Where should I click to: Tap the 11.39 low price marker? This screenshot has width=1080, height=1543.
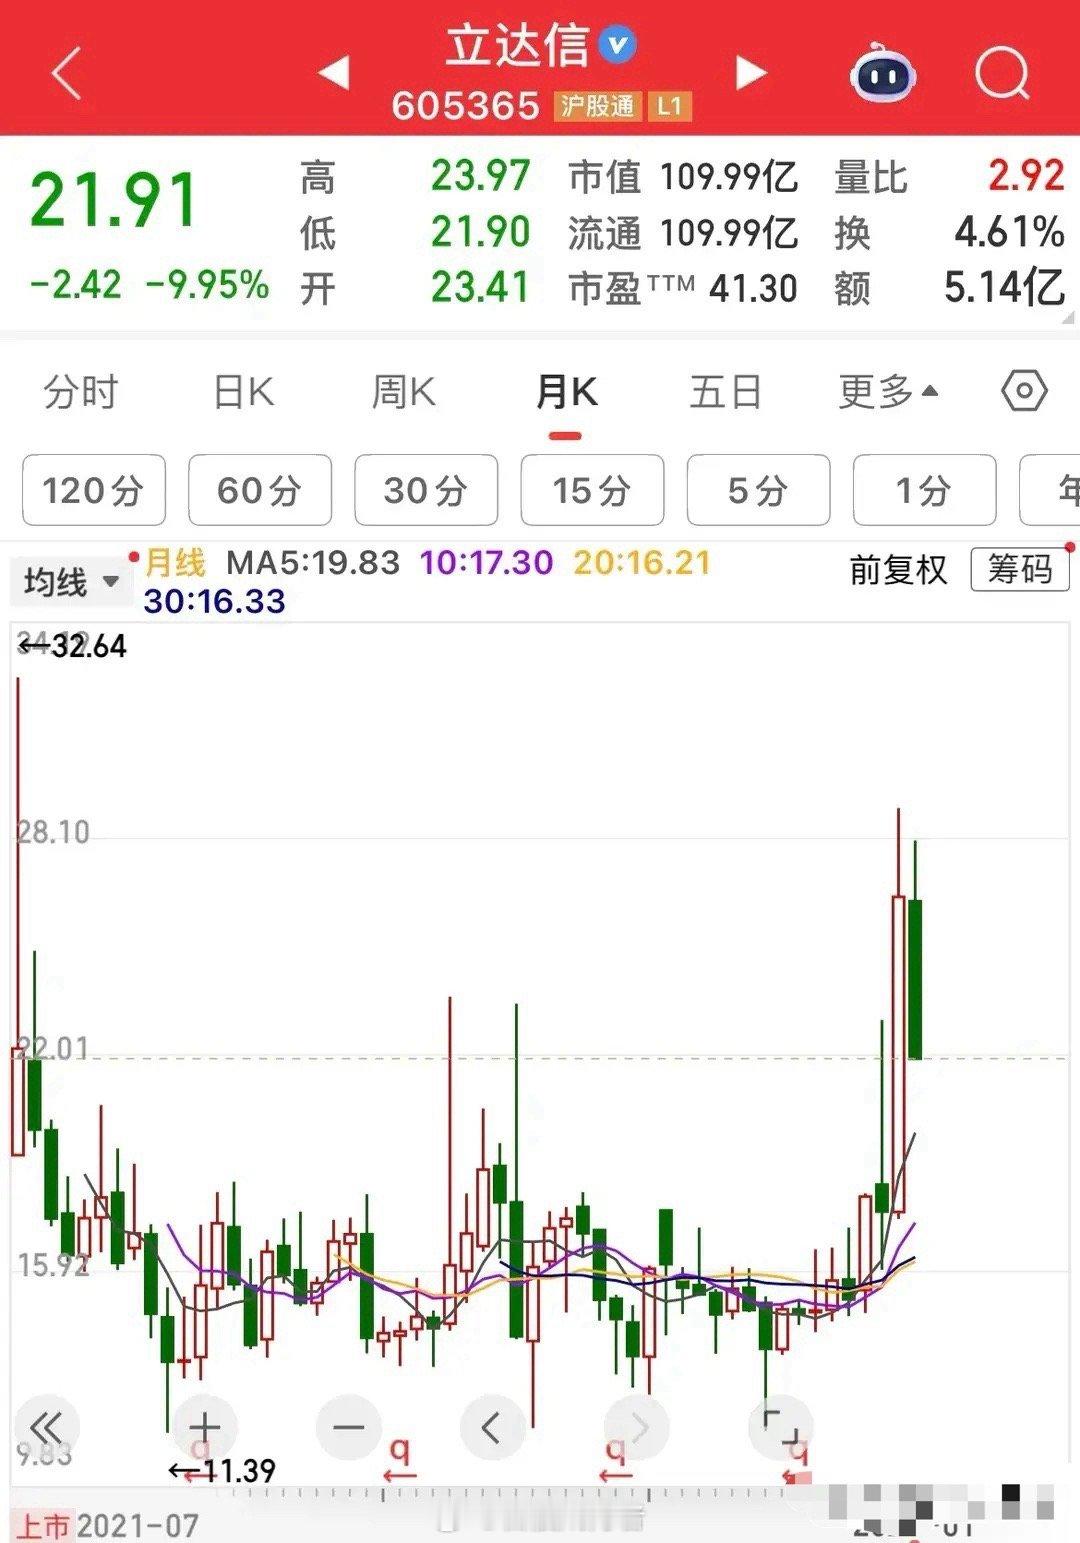click(222, 1471)
